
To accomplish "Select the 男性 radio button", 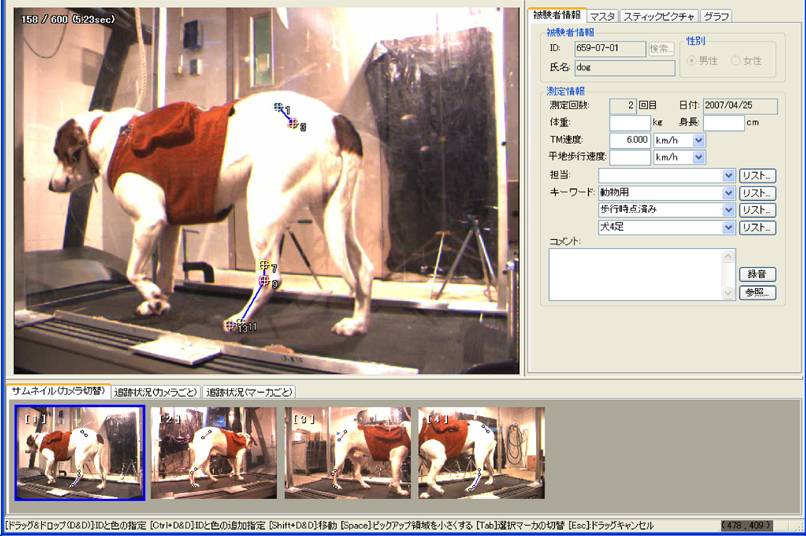I will (x=690, y=61).
